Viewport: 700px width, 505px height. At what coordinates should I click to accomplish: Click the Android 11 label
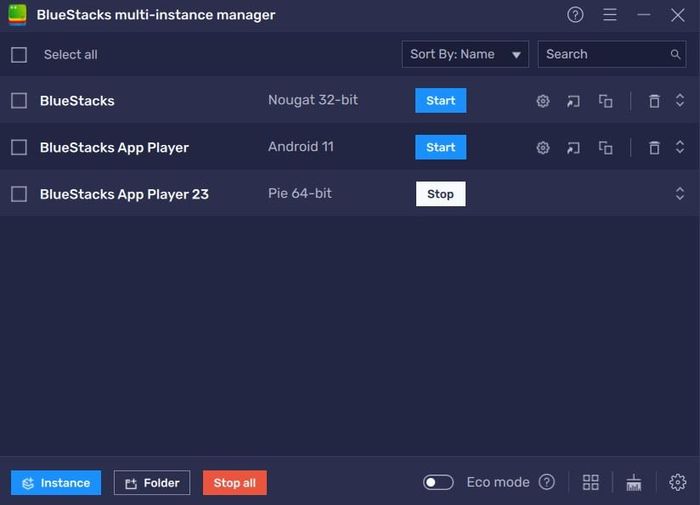(x=301, y=147)
